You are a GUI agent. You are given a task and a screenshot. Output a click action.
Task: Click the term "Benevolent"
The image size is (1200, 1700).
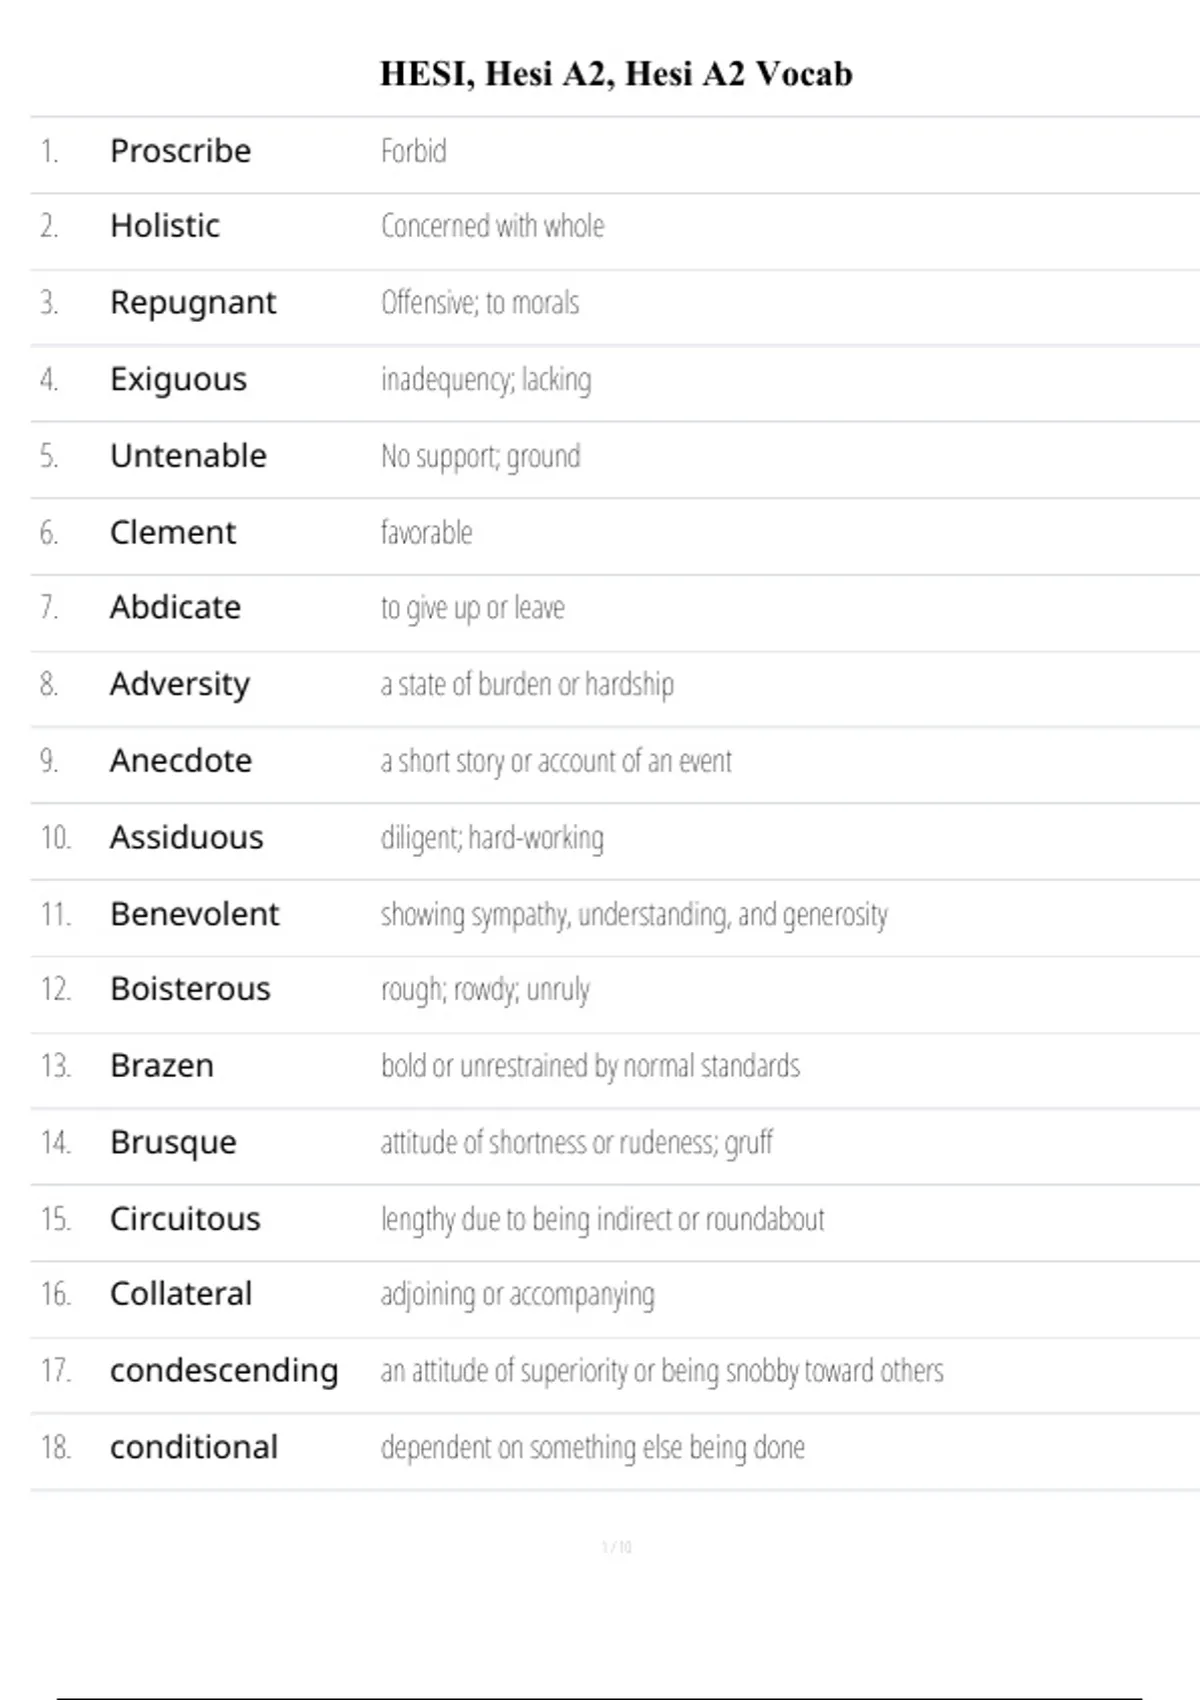195,914
